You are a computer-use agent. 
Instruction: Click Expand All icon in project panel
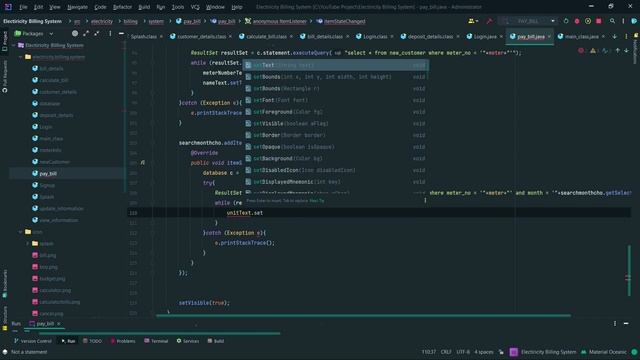(86, 33)
